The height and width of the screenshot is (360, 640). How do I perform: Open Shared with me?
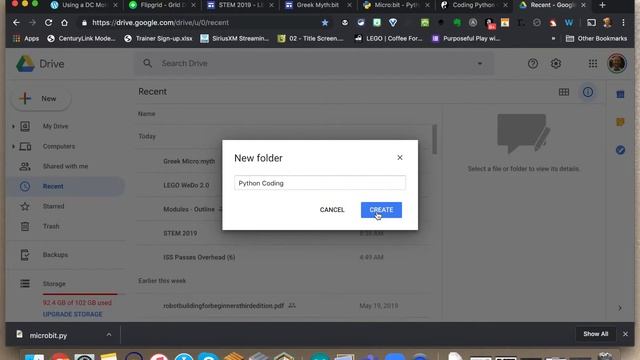click(65, 166)
